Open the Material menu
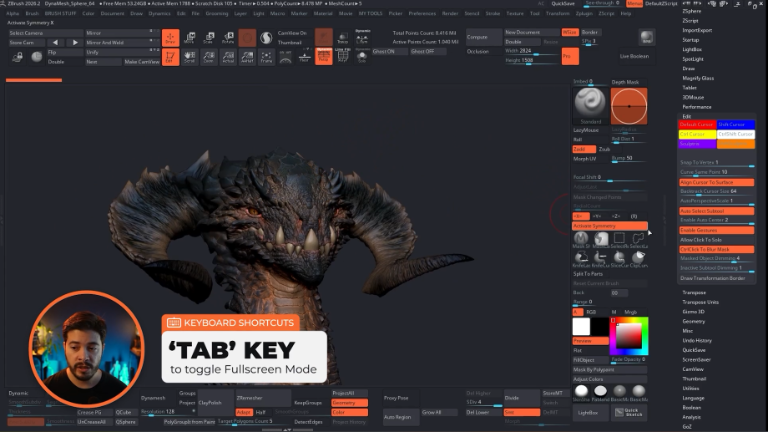The width and height of the screenshot is (768, 432). point(323,13)
